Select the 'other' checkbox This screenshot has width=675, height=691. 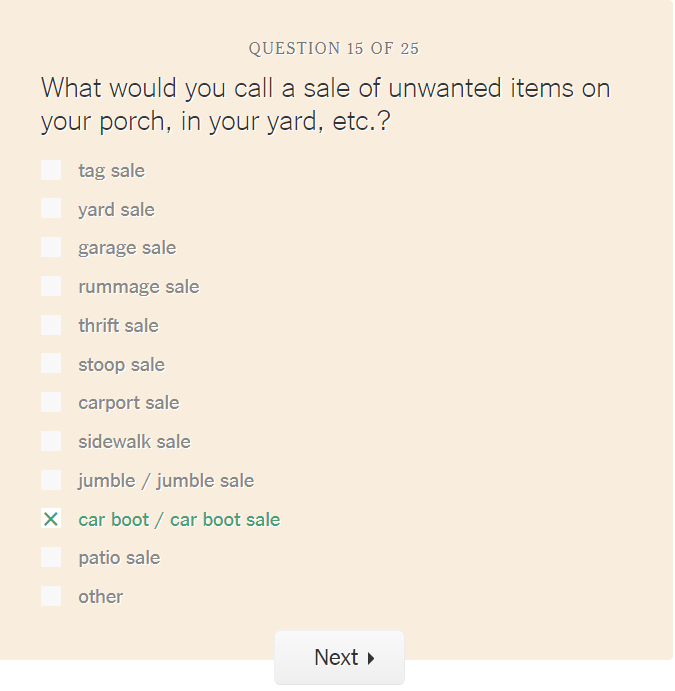[x=51, y=596]
